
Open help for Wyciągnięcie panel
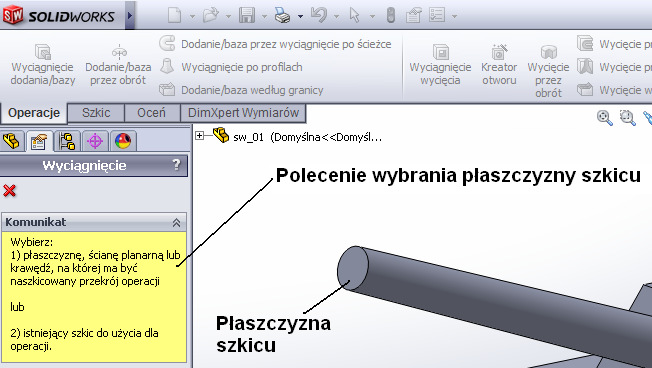tap(177, 165)
